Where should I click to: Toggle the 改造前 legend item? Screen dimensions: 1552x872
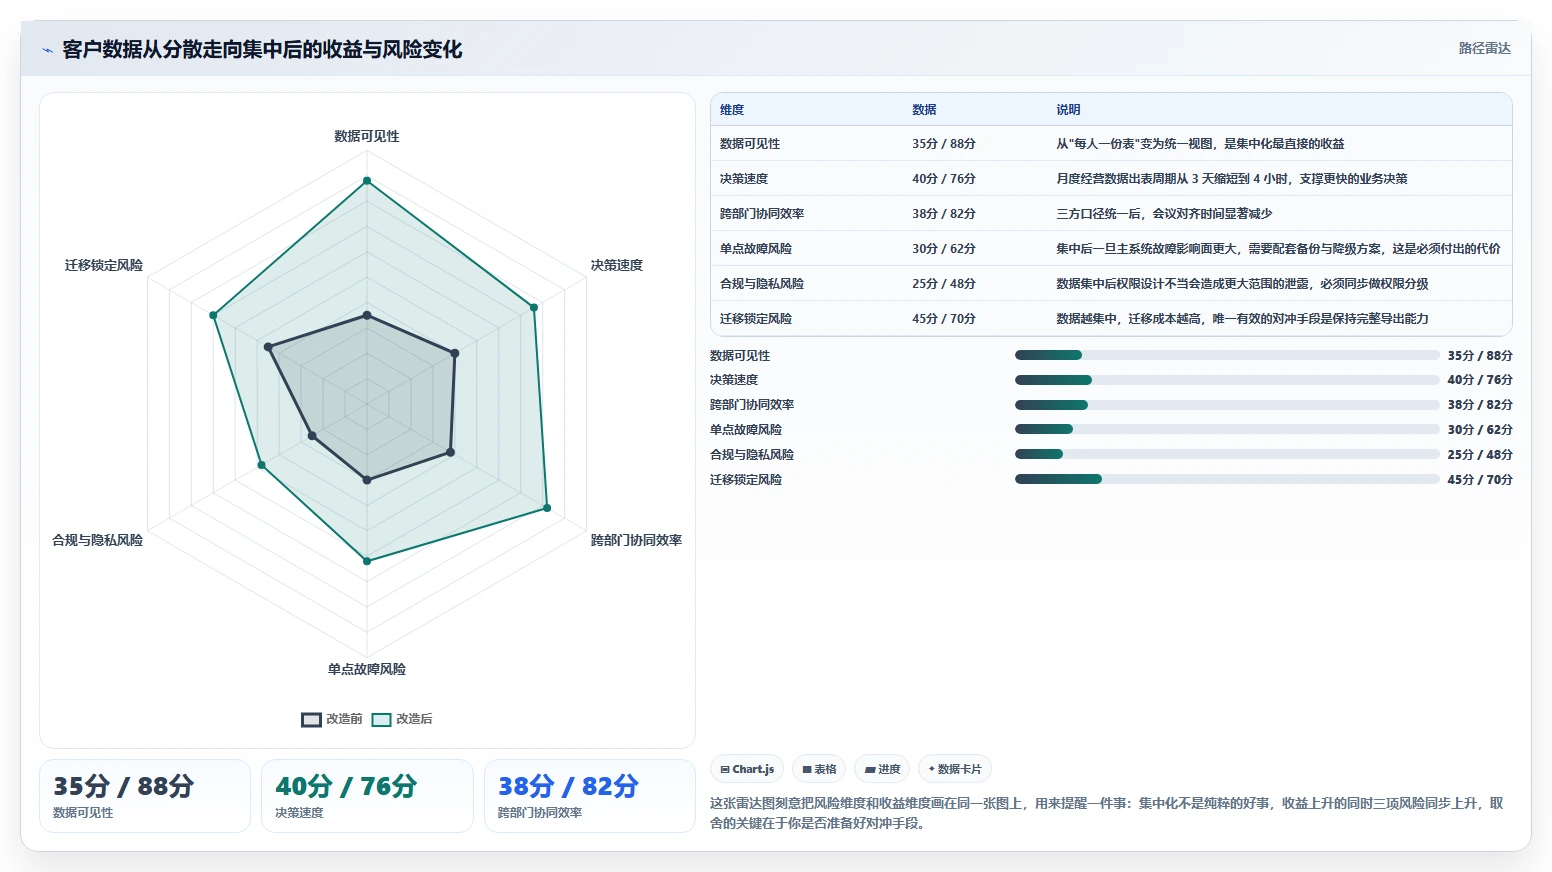coord(332,719)
